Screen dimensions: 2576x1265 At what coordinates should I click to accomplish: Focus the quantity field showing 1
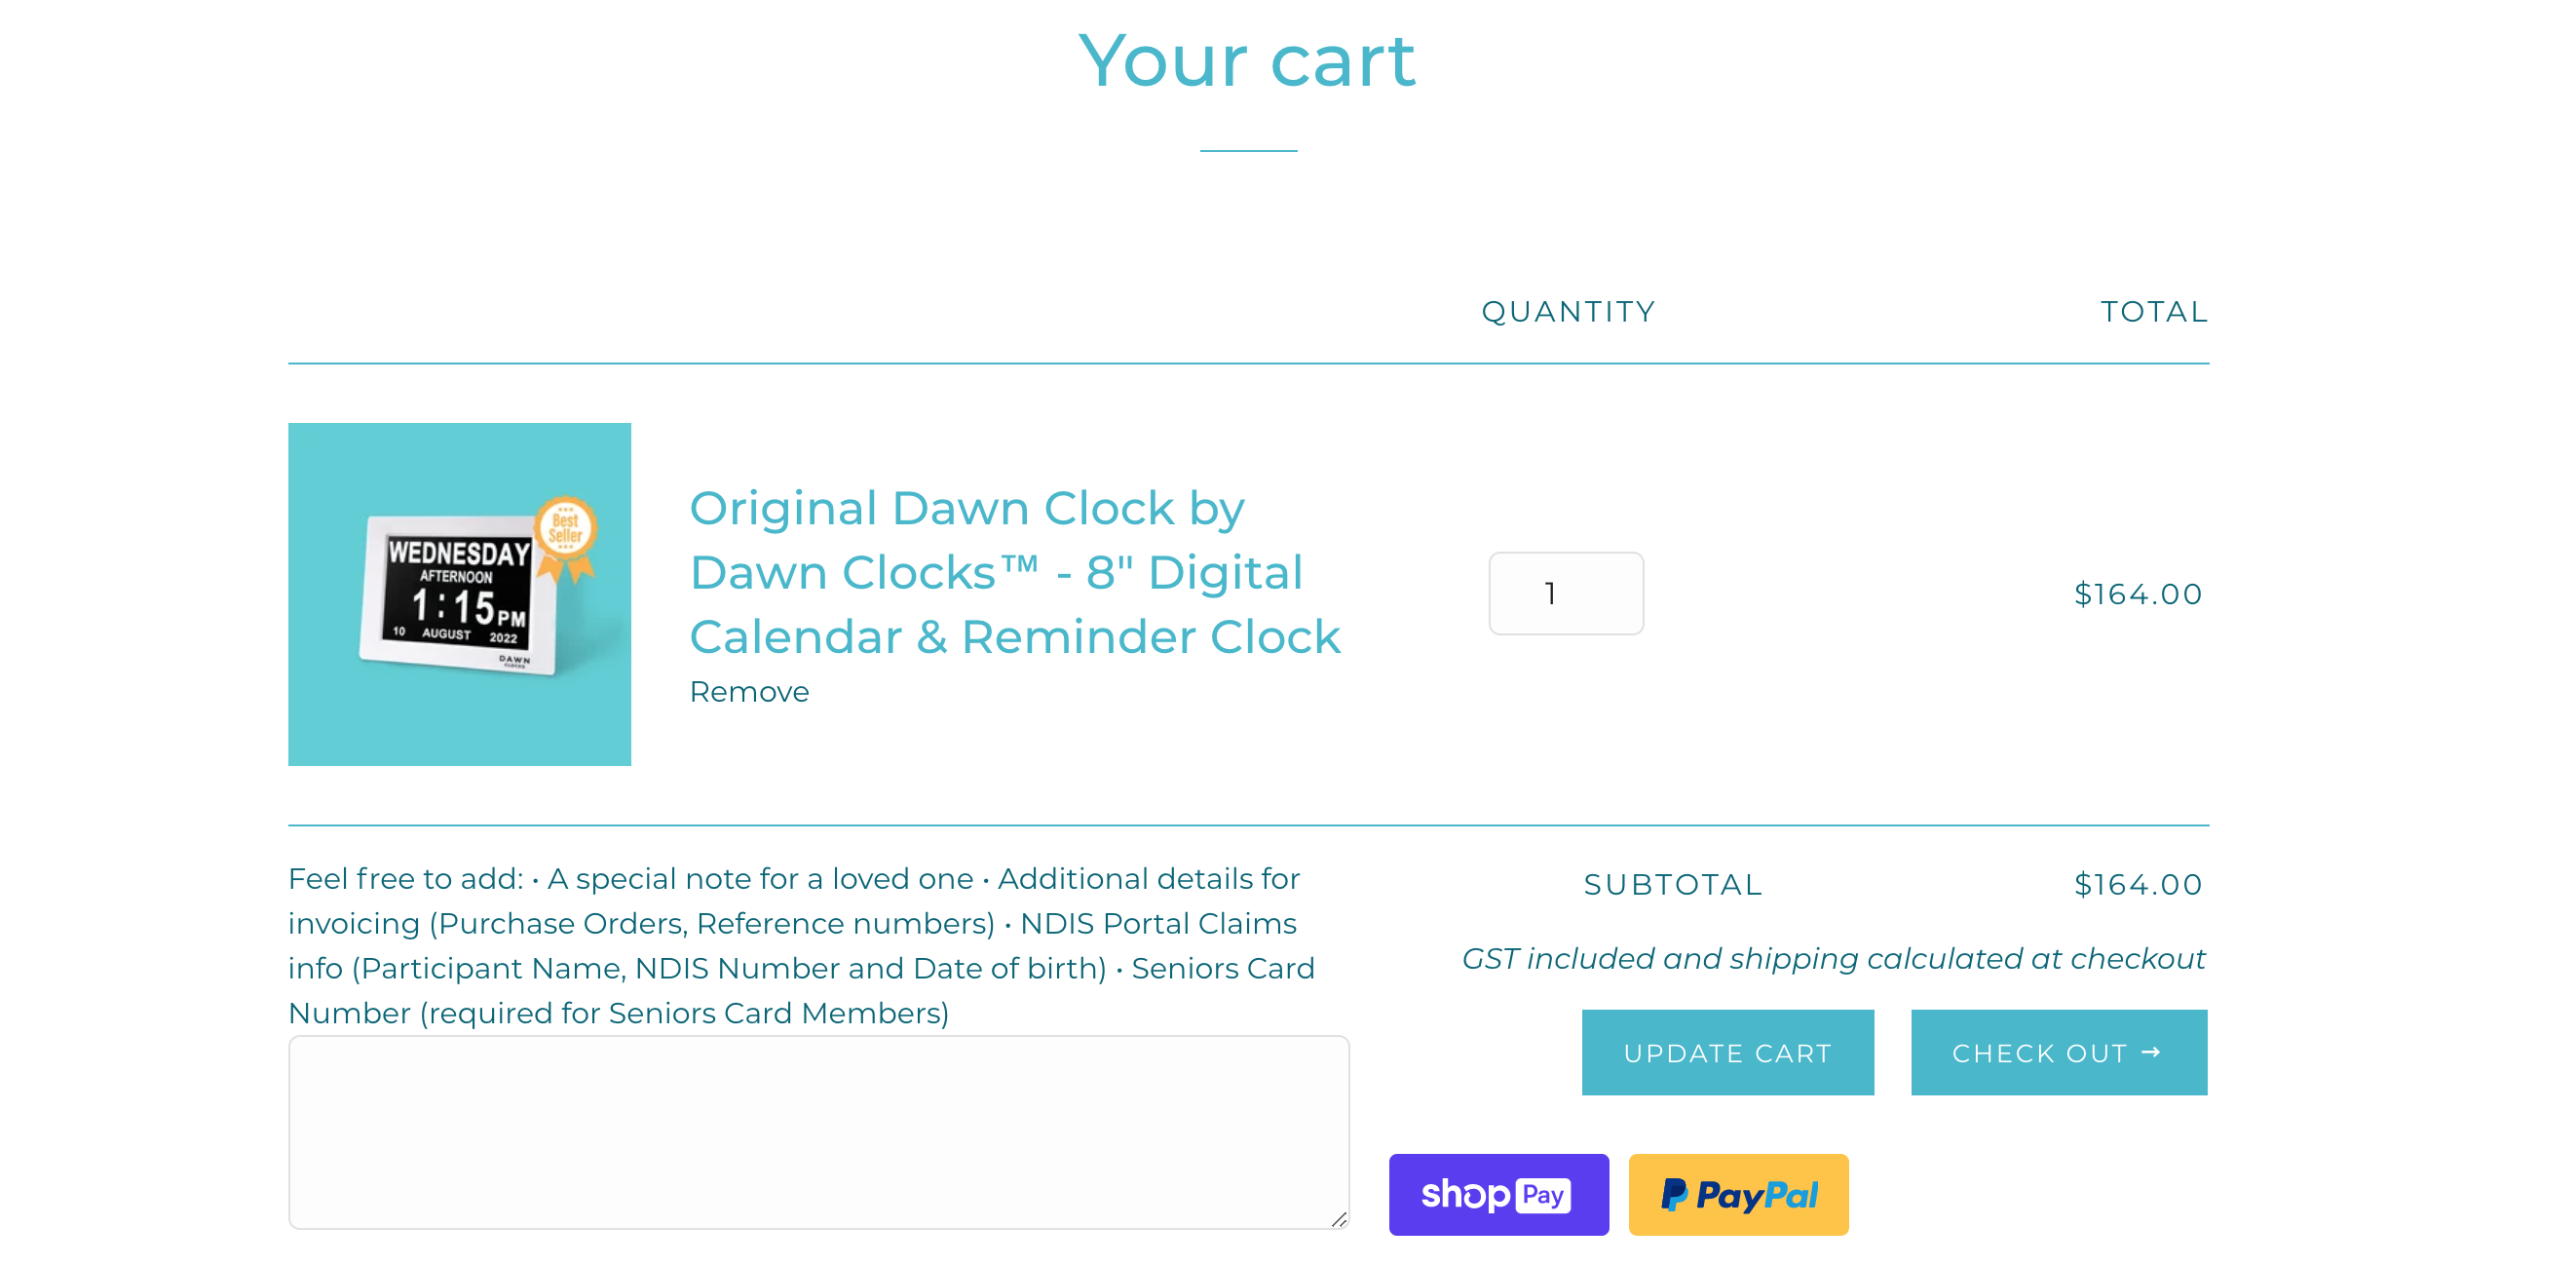(1566, 593)
